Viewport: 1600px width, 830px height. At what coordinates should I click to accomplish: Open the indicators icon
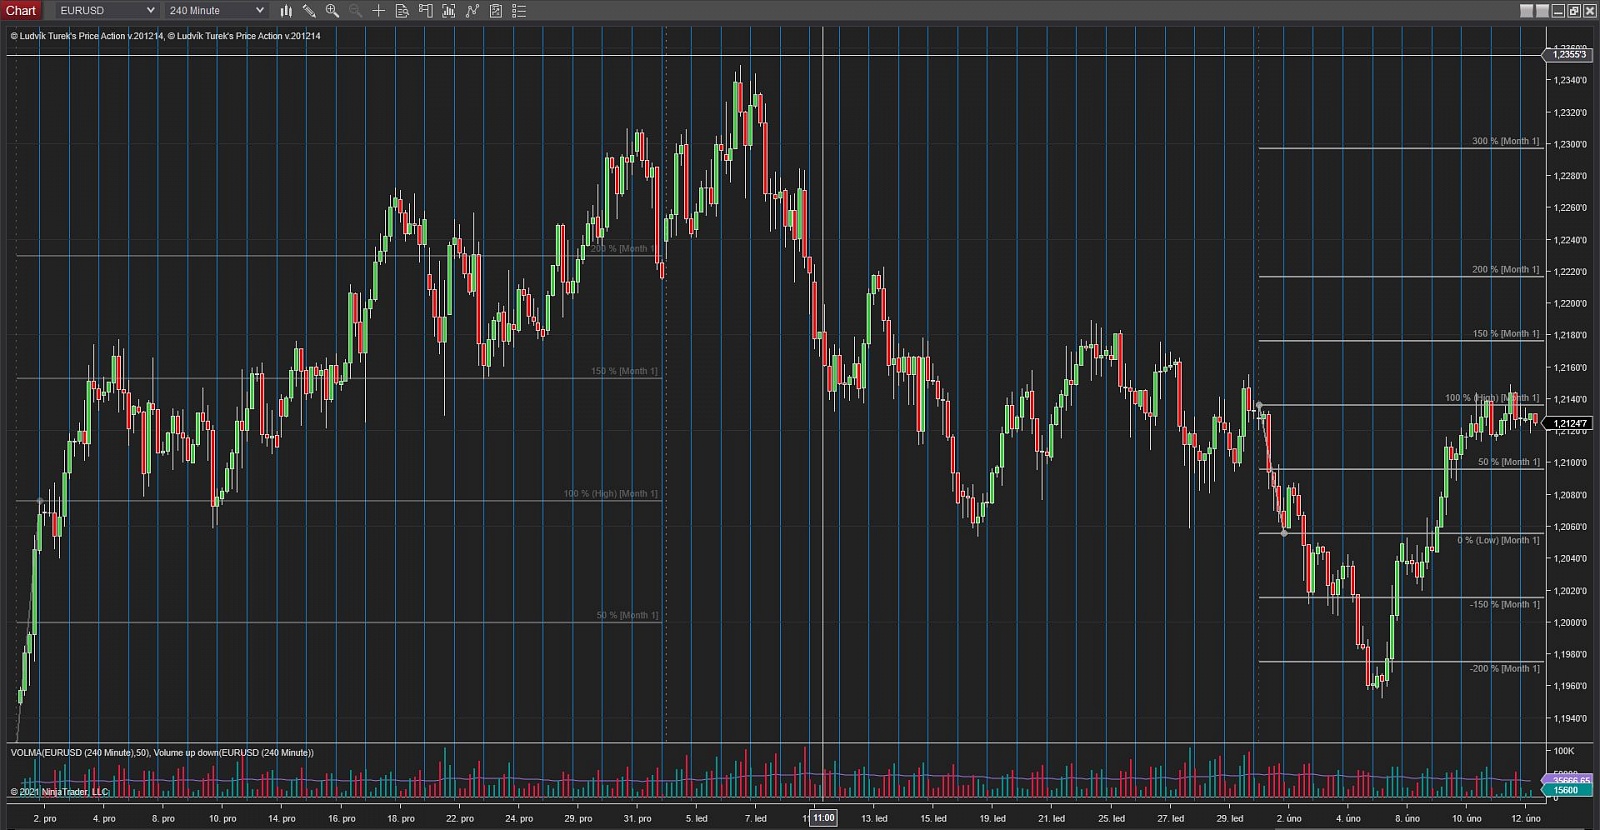(x=472, y=11)
